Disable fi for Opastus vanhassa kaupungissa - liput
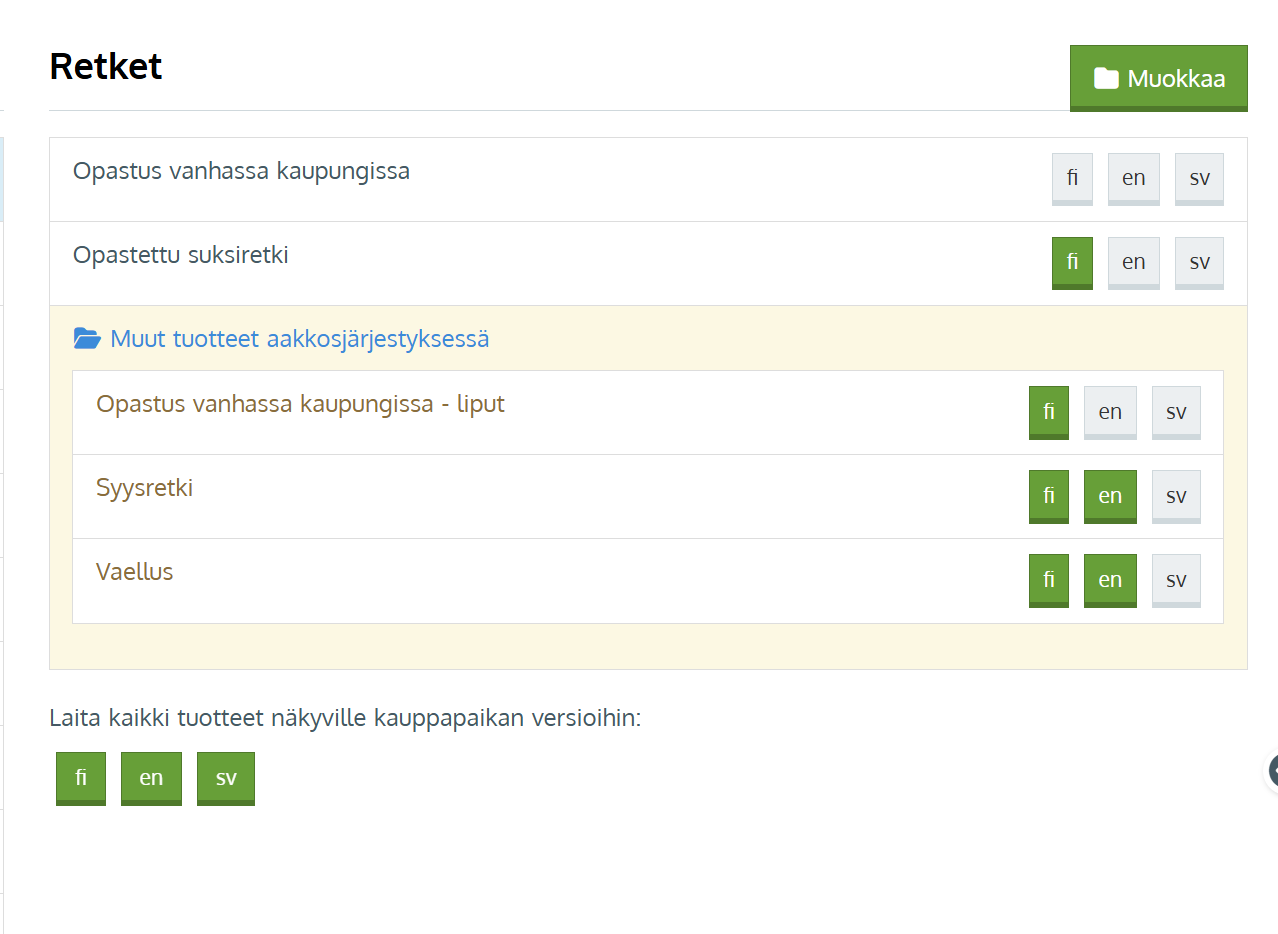The height and width of the screenshot is (934, 1278). [1048, 411]
